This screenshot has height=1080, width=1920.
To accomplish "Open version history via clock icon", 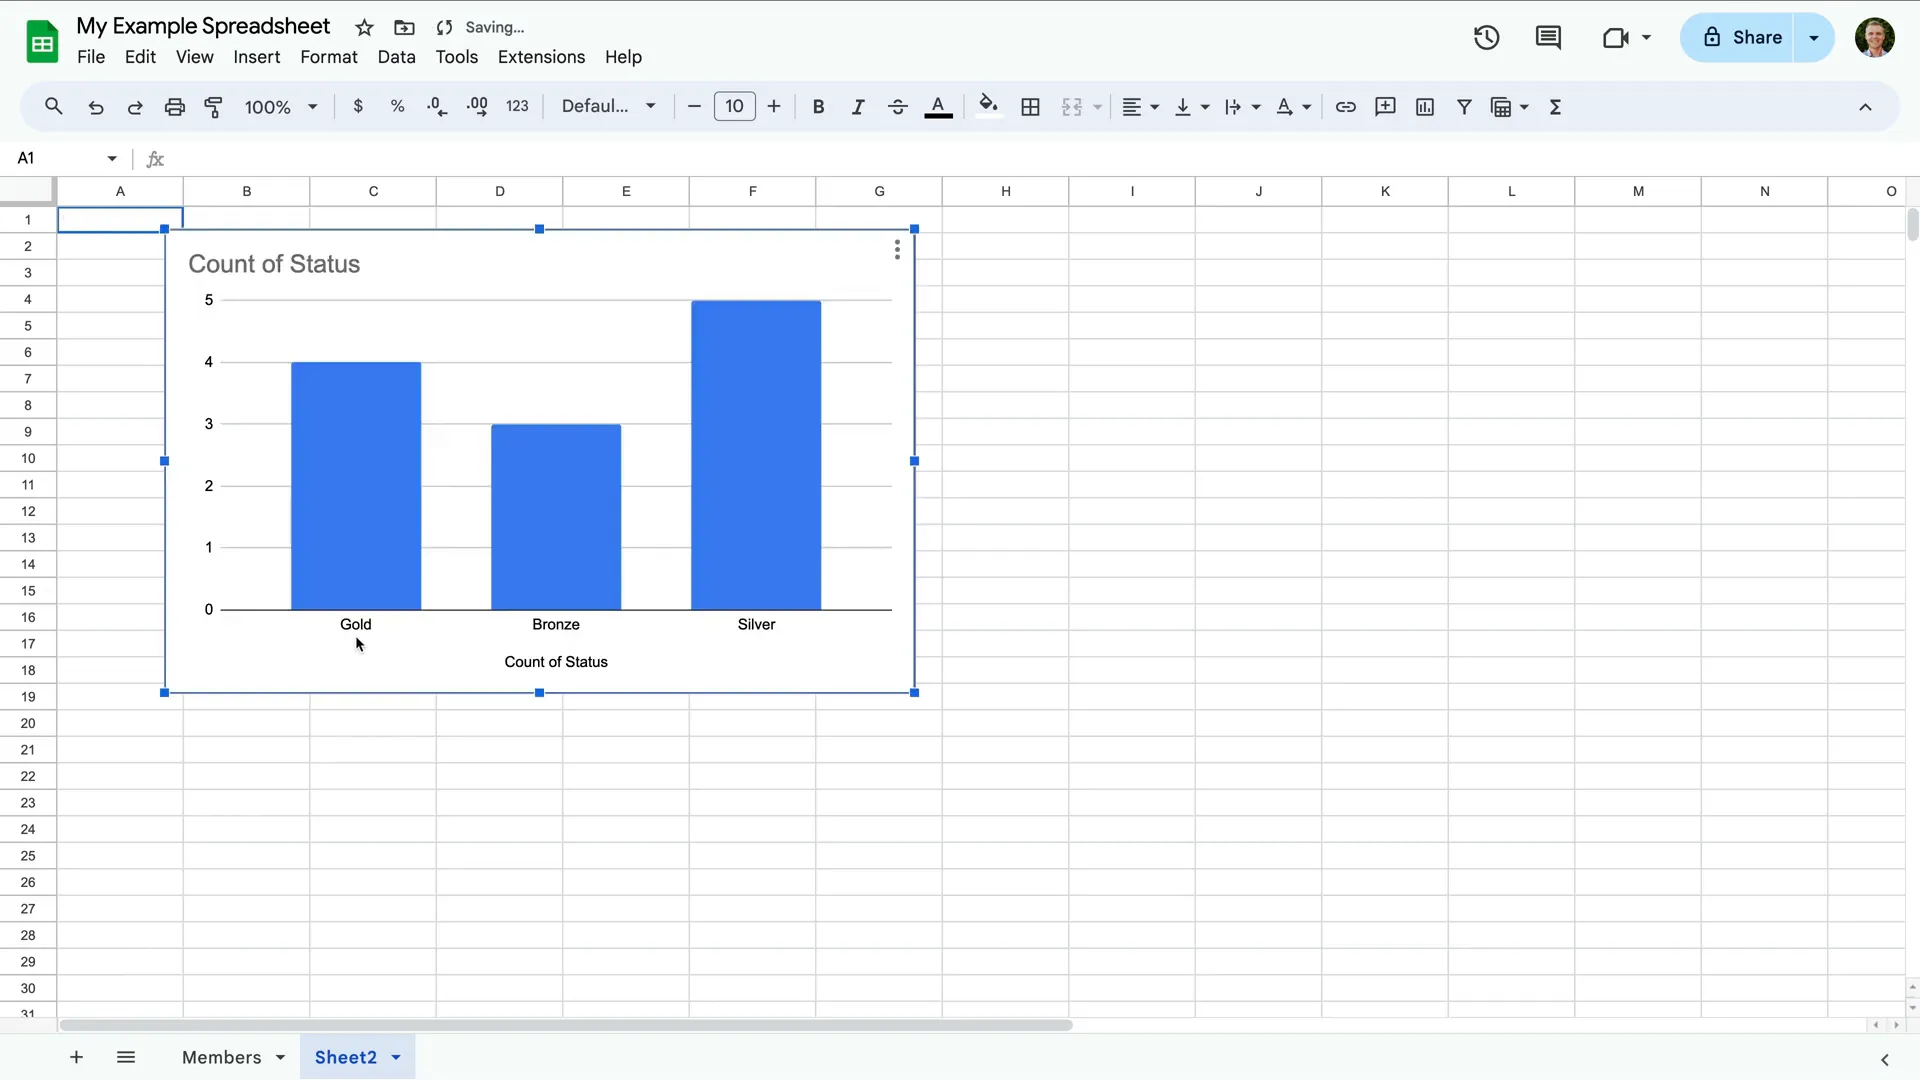I will 1486,37.
